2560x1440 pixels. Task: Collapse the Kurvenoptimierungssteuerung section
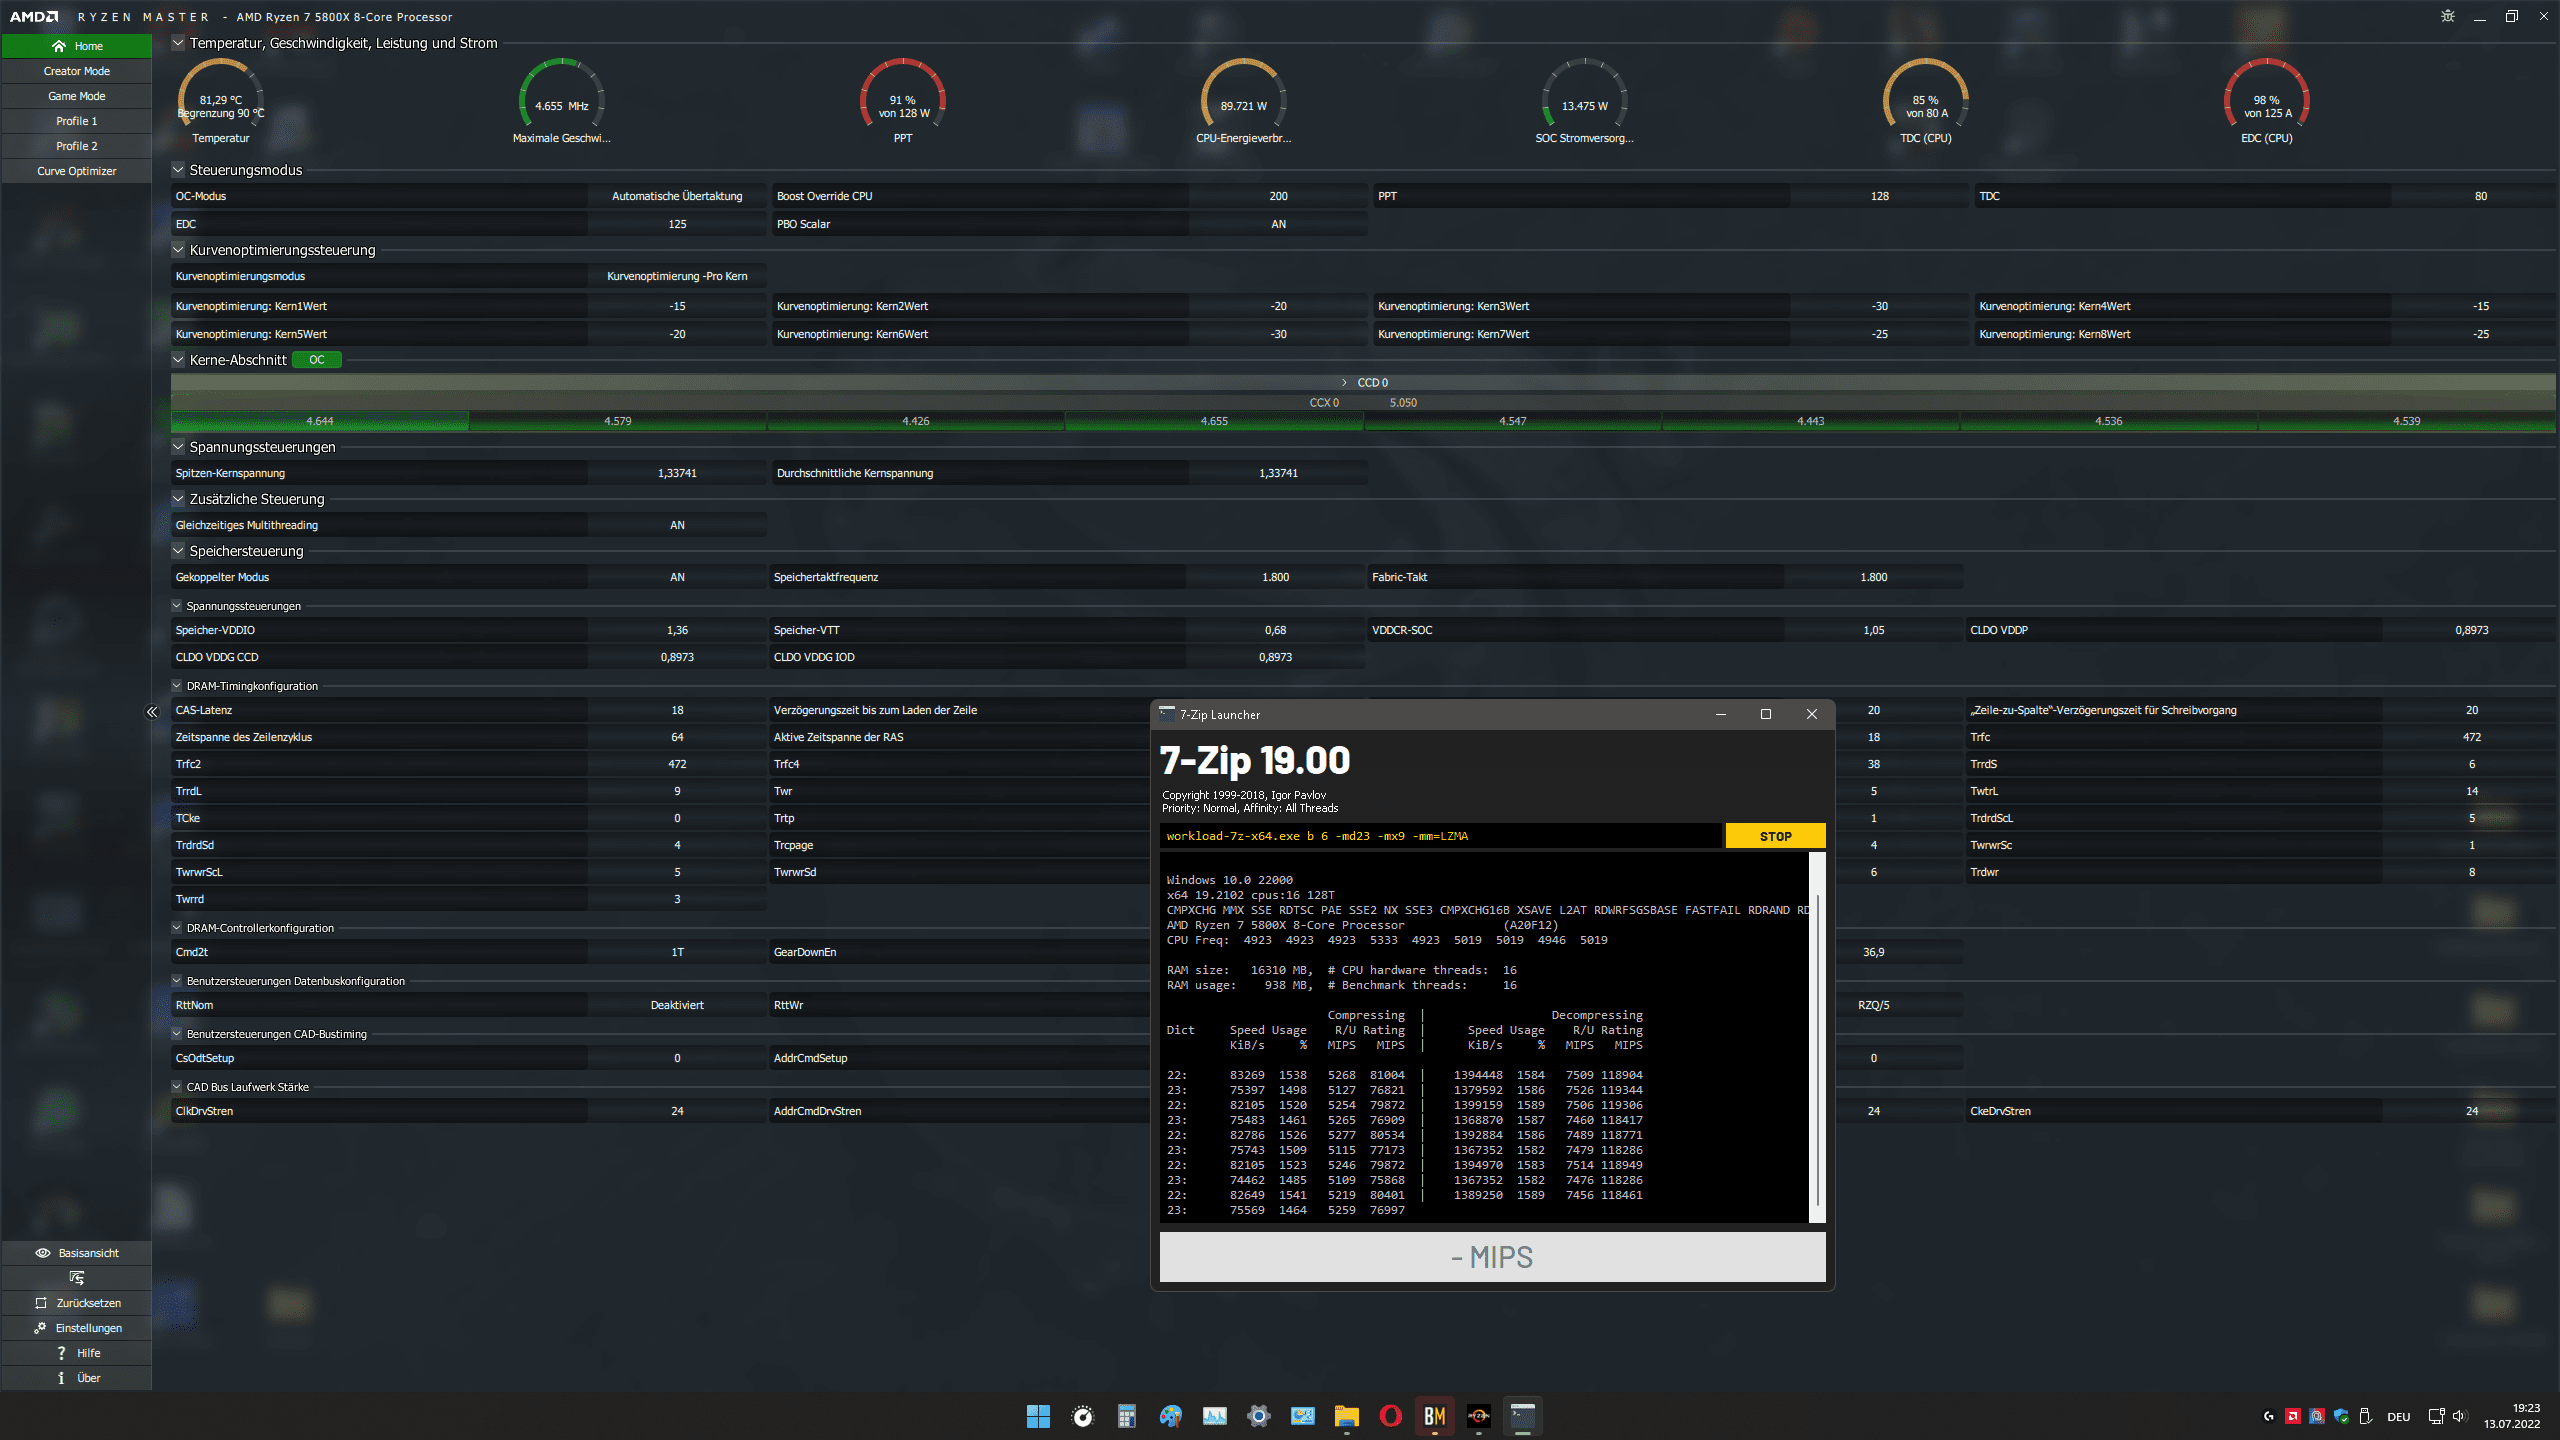(178, 250)
